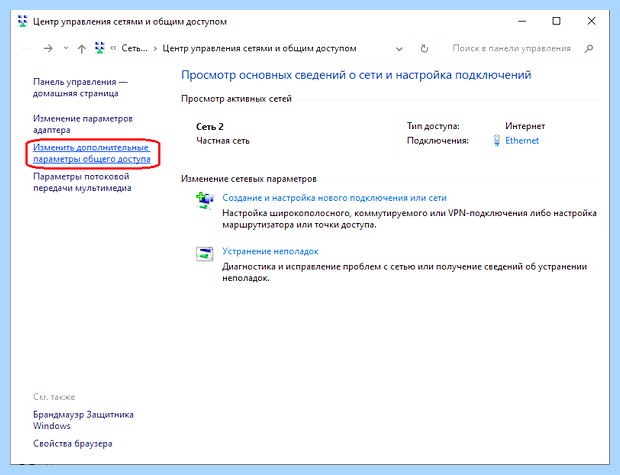Click the network icon in address bar
620x475 pixels.
(100, 48)
